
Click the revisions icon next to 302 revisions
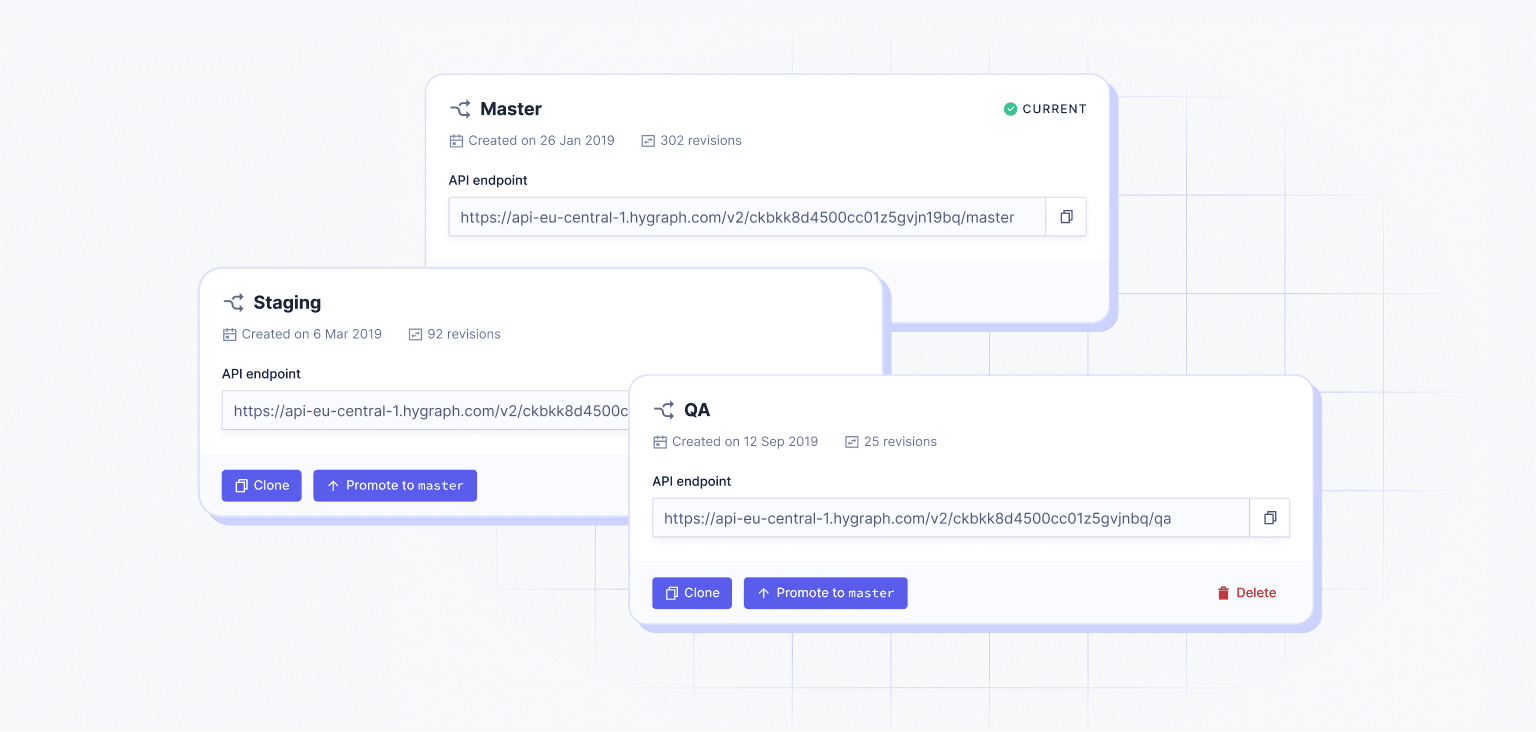point(648,141)
